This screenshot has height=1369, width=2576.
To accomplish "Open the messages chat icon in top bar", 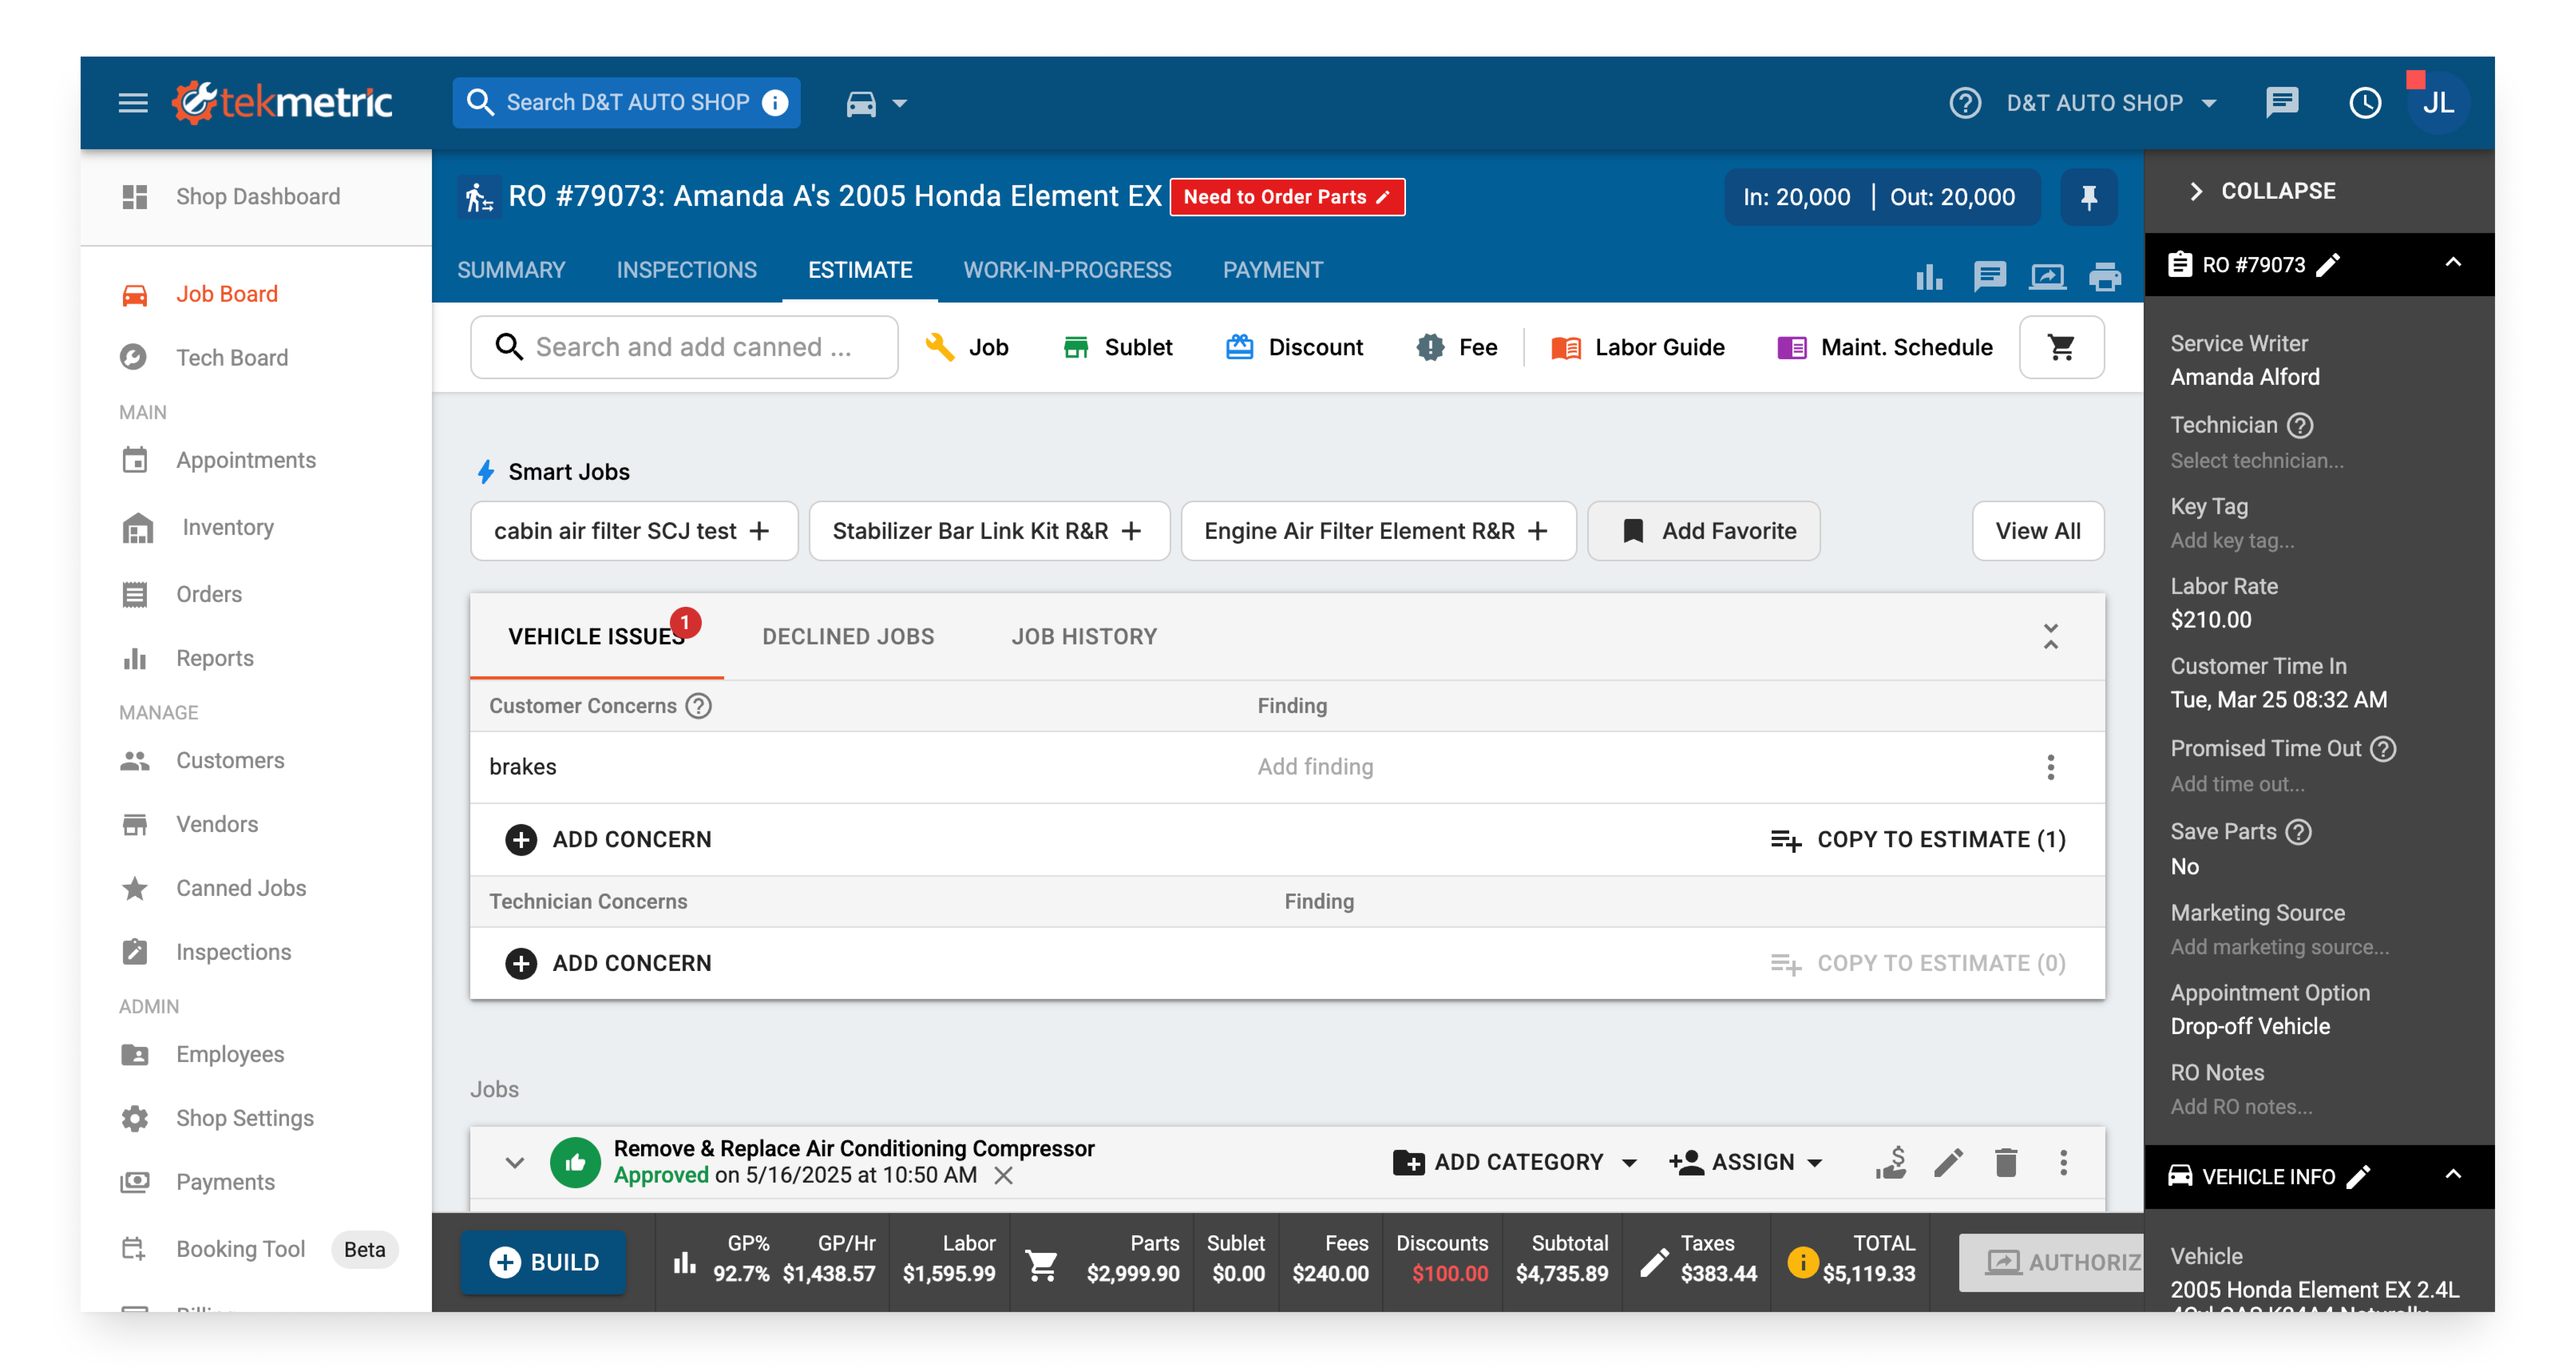I will (x=2283, y=102).
